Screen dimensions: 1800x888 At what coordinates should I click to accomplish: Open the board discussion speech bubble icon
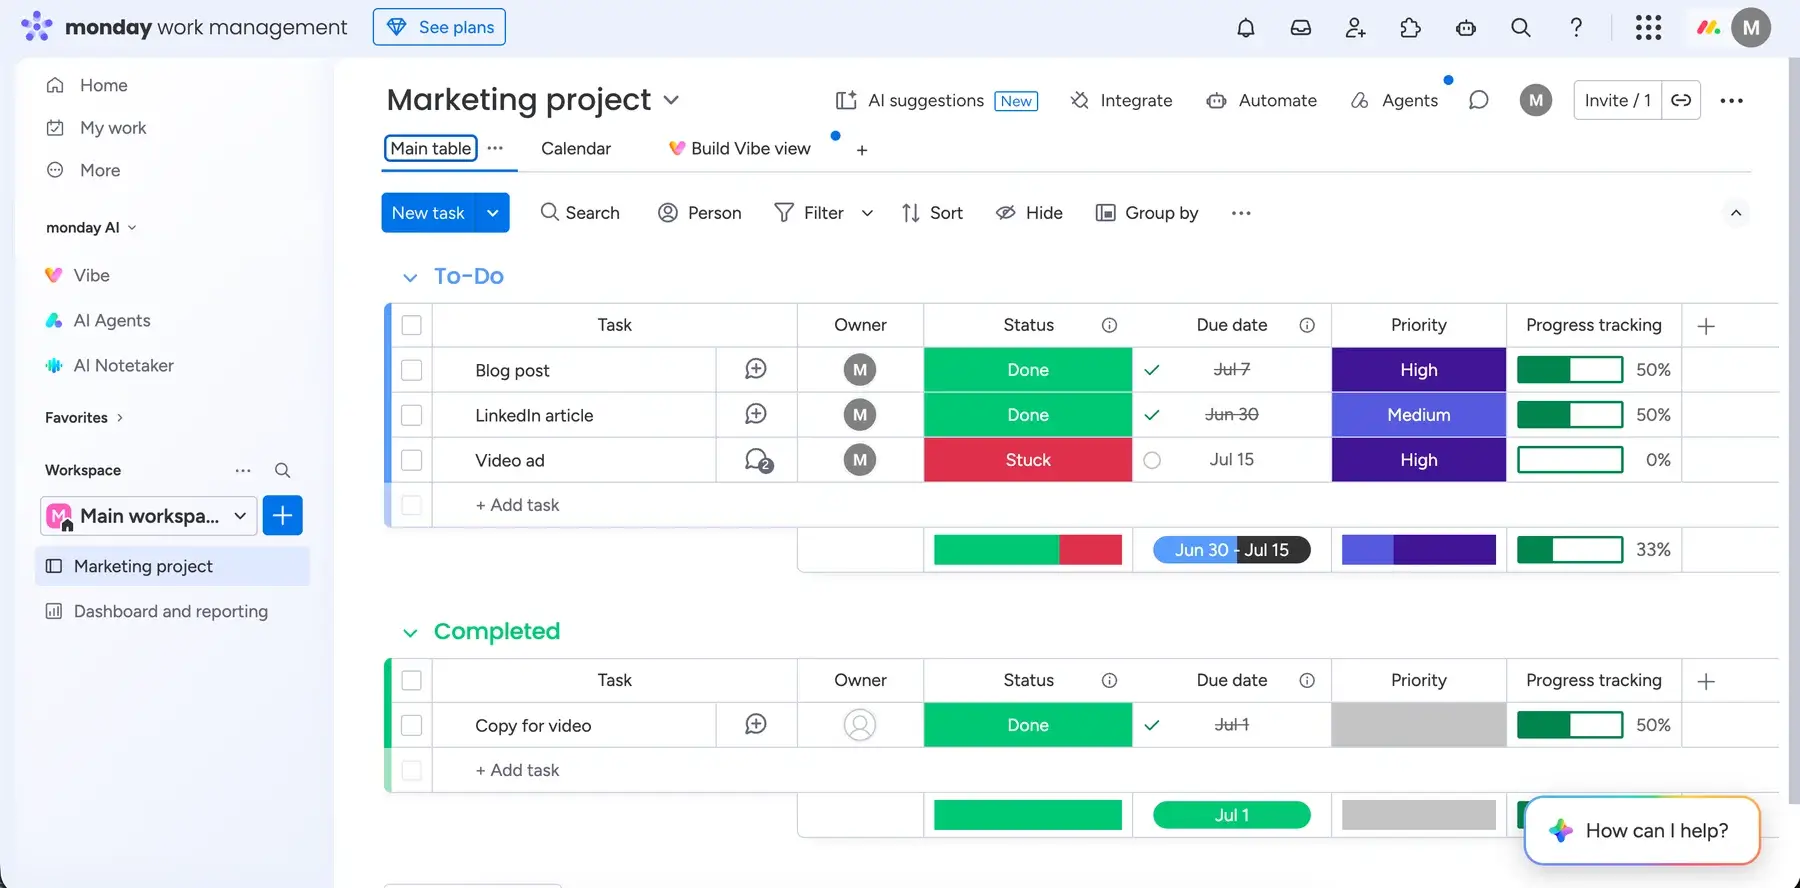[1479, 100]
